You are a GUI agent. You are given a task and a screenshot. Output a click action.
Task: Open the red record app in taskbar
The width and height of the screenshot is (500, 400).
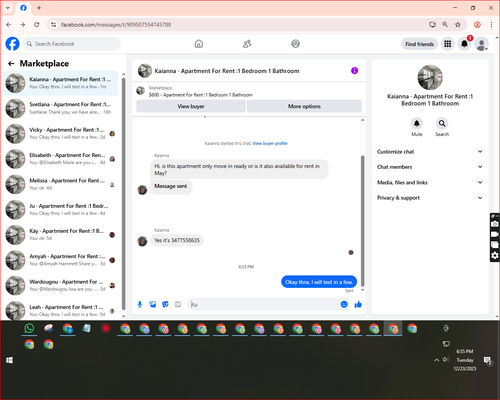point(106,329)
